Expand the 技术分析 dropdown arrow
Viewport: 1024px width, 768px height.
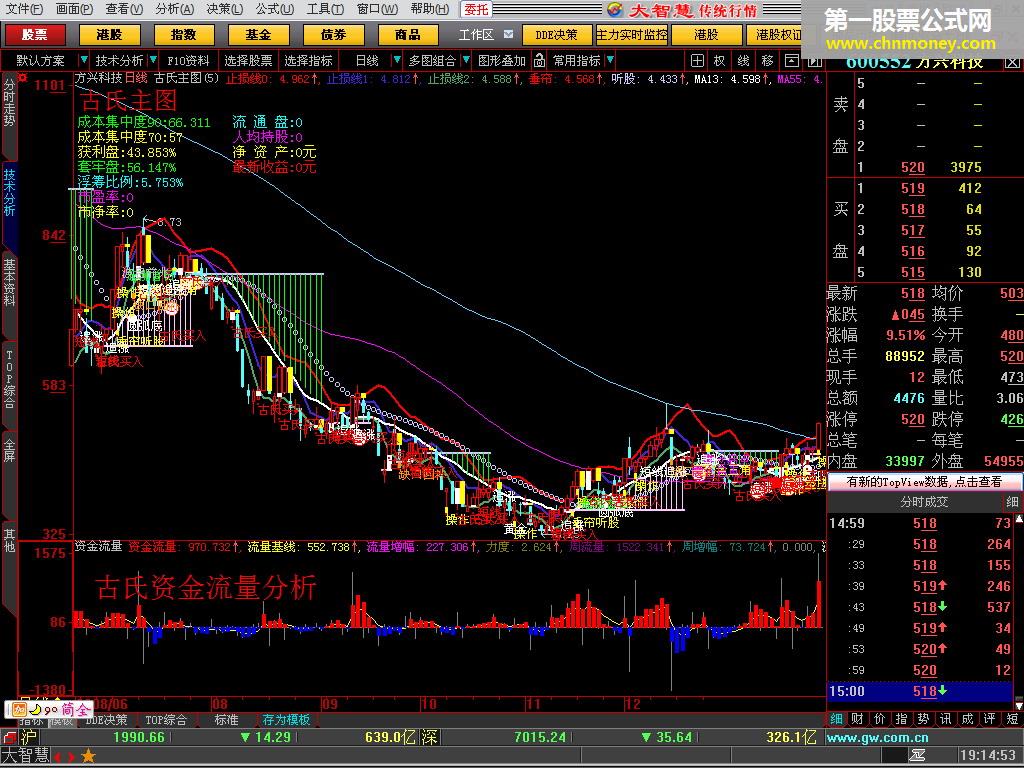coord(153,60)
